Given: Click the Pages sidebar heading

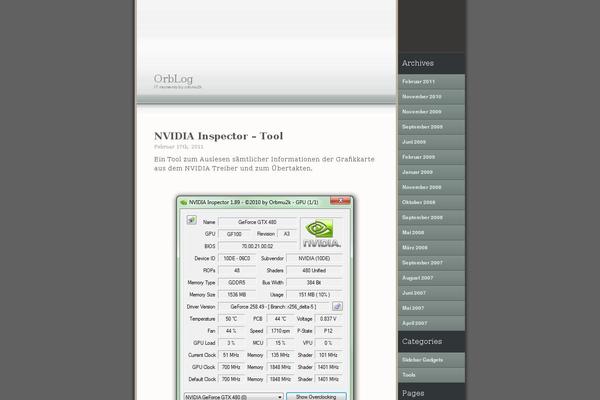Looking at the screenshot, I should click(x=413, y=393).
